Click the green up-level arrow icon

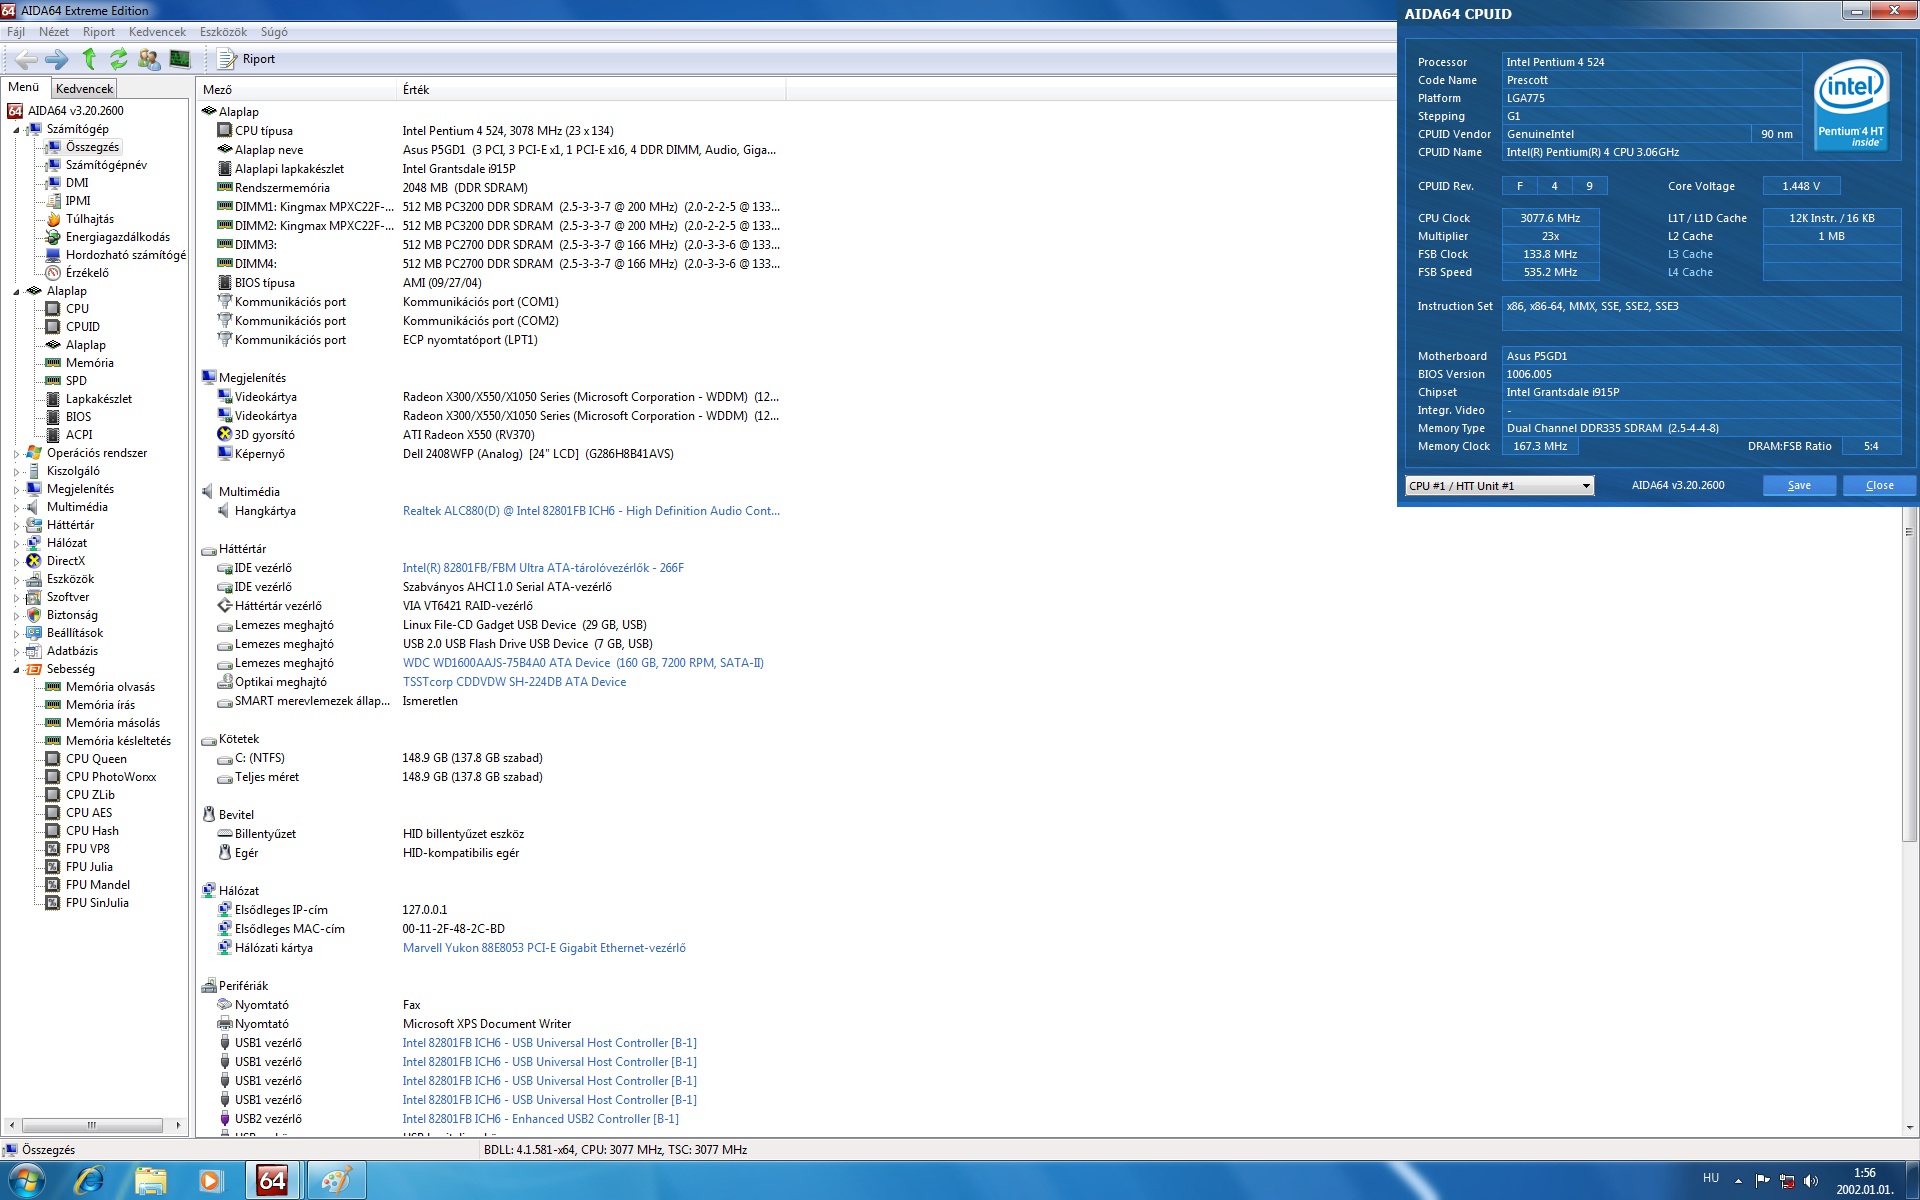point(89,59)
